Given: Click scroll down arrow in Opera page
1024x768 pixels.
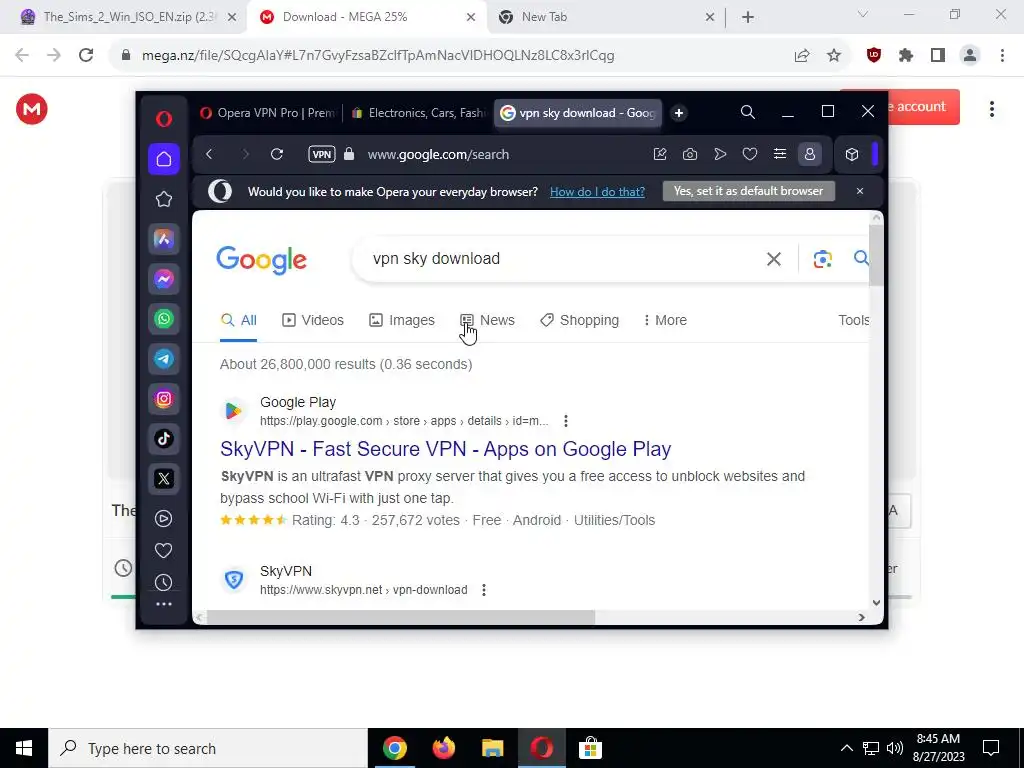Looking at the screenshot, I should pos(876,603).
